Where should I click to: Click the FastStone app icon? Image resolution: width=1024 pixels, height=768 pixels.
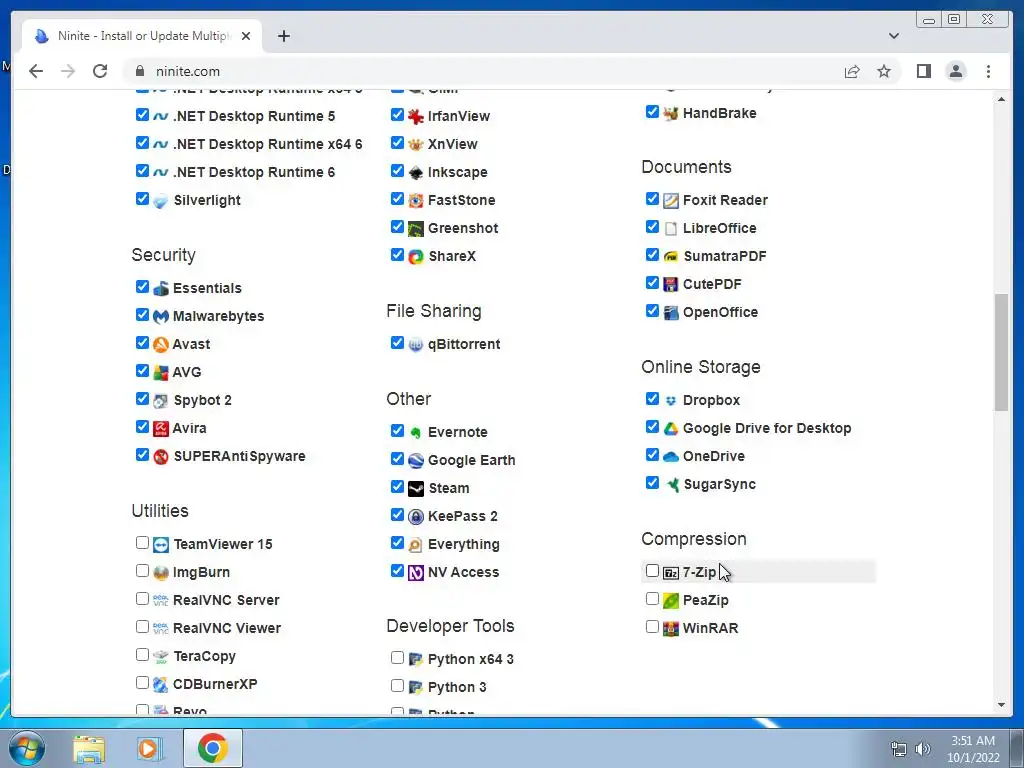pyautogui.click(x=415, y=200)
